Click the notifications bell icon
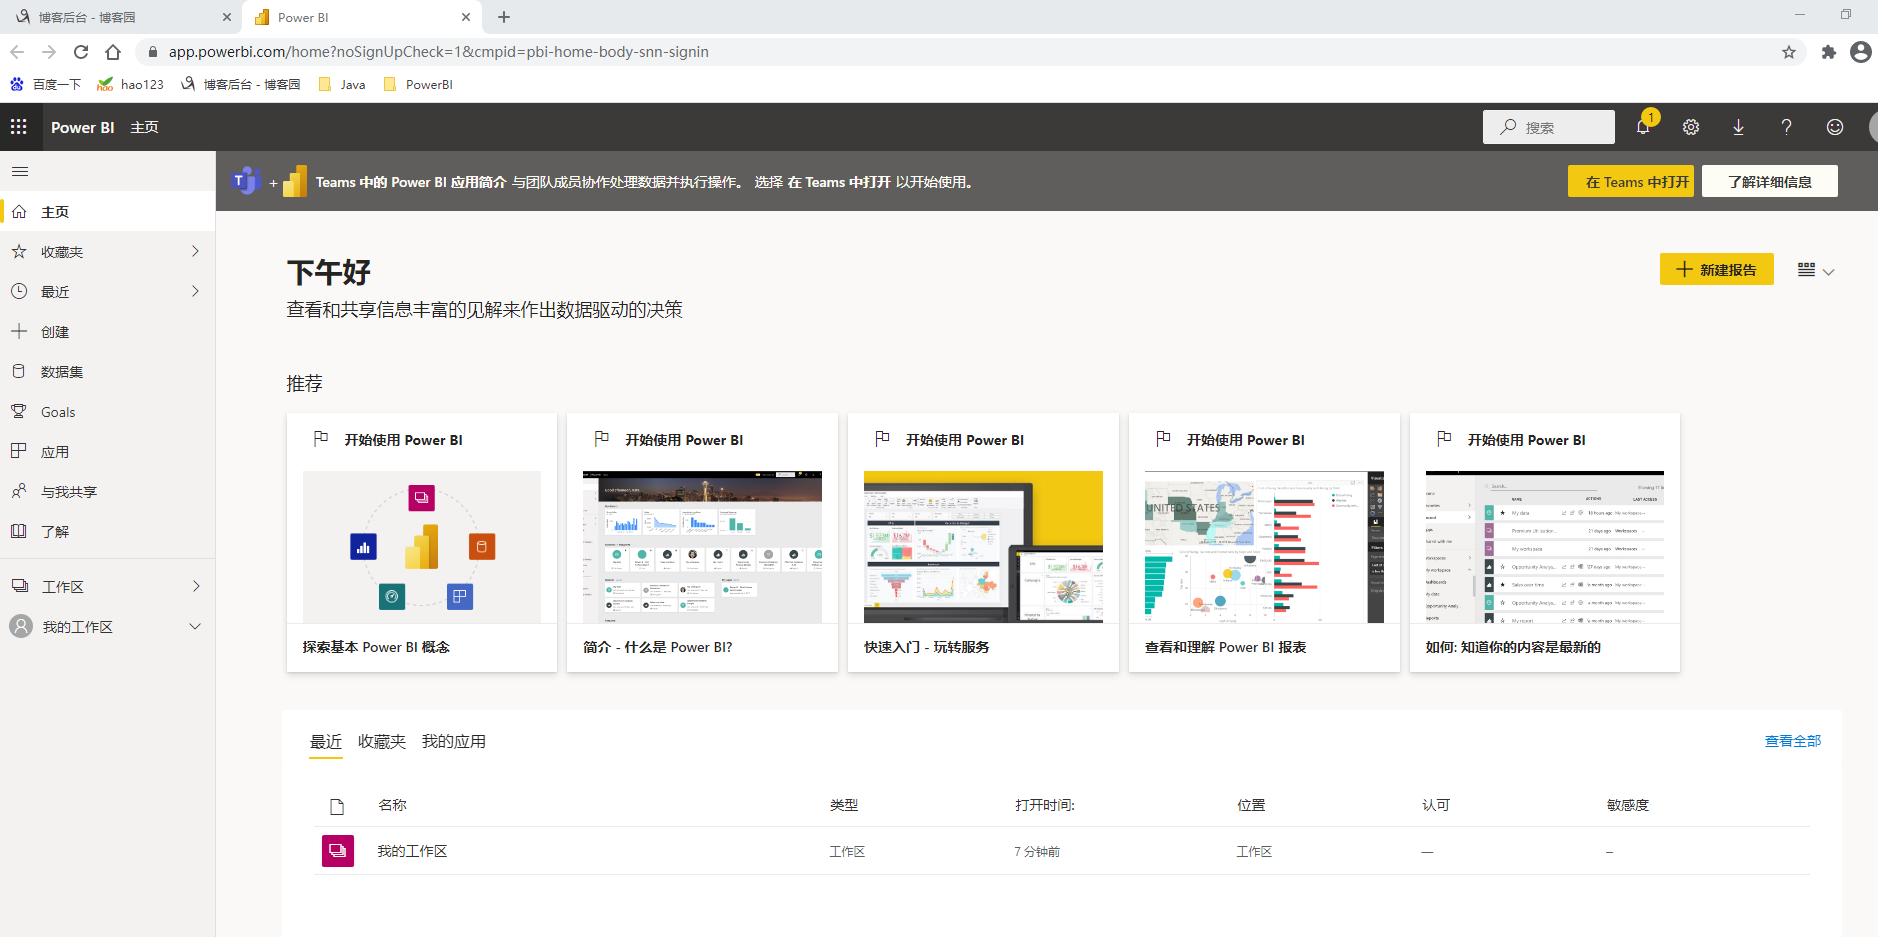 click(1643, 127)
